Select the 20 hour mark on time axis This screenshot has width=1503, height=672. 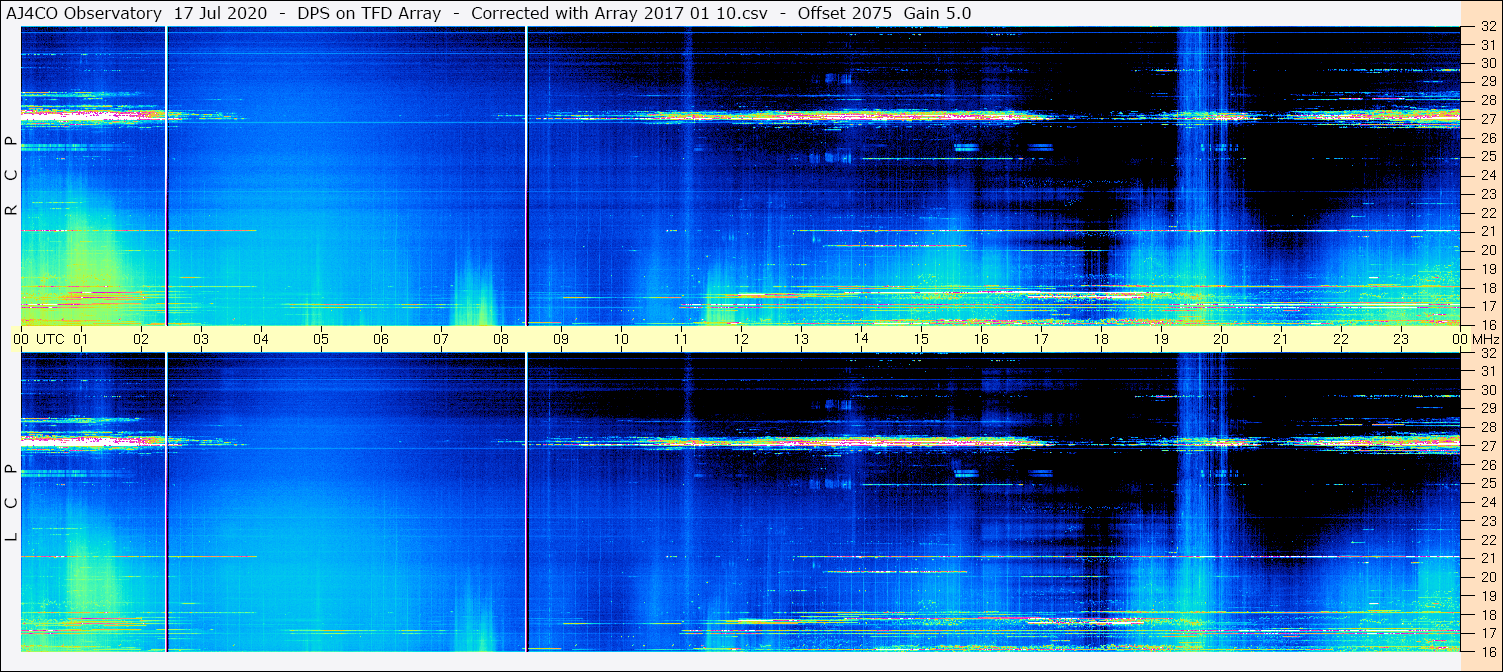click(1221, 339)
